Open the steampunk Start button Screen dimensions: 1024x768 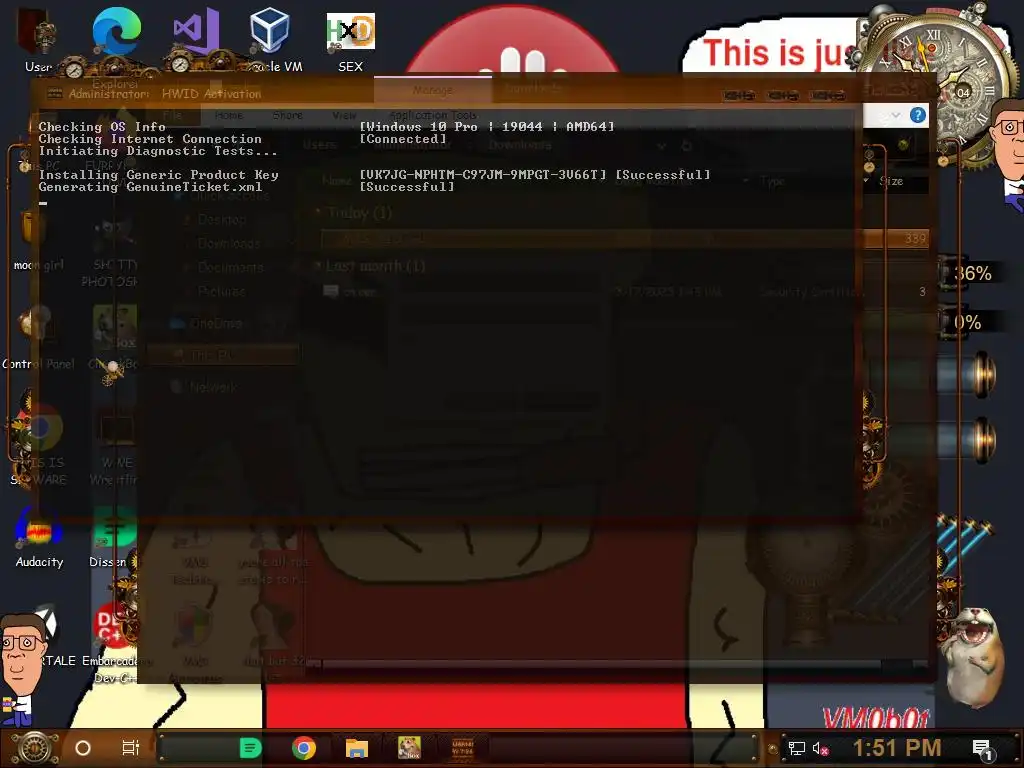pos(35,748)
